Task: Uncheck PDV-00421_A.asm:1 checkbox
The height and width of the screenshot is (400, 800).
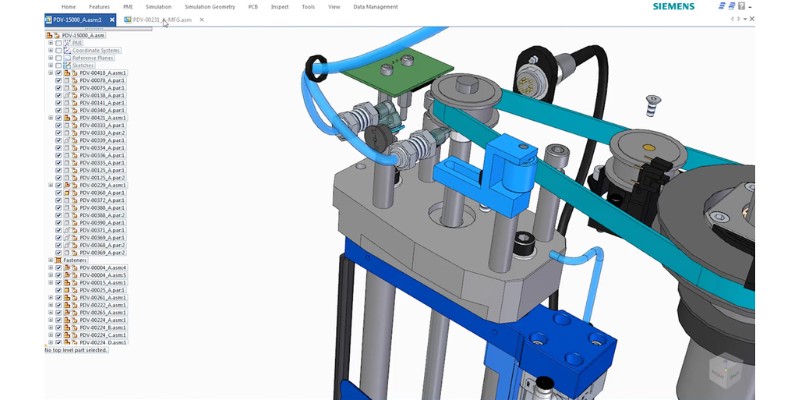Action: click(x=59, y=118)
